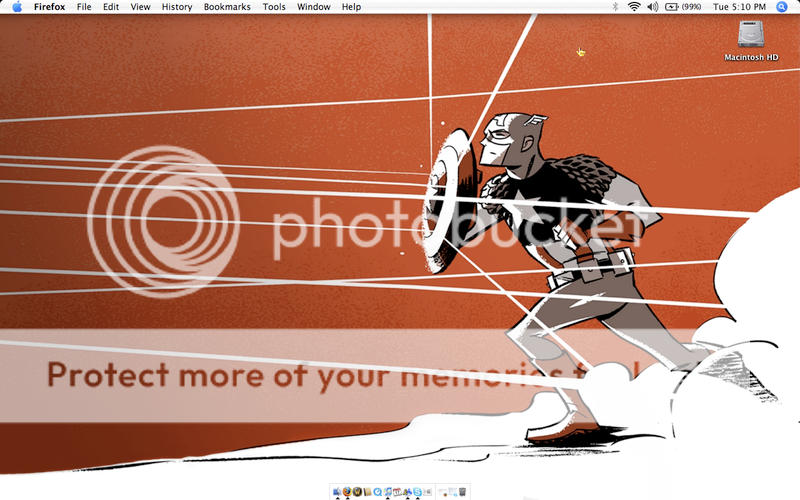Open the Window menu

click(314, 7)
